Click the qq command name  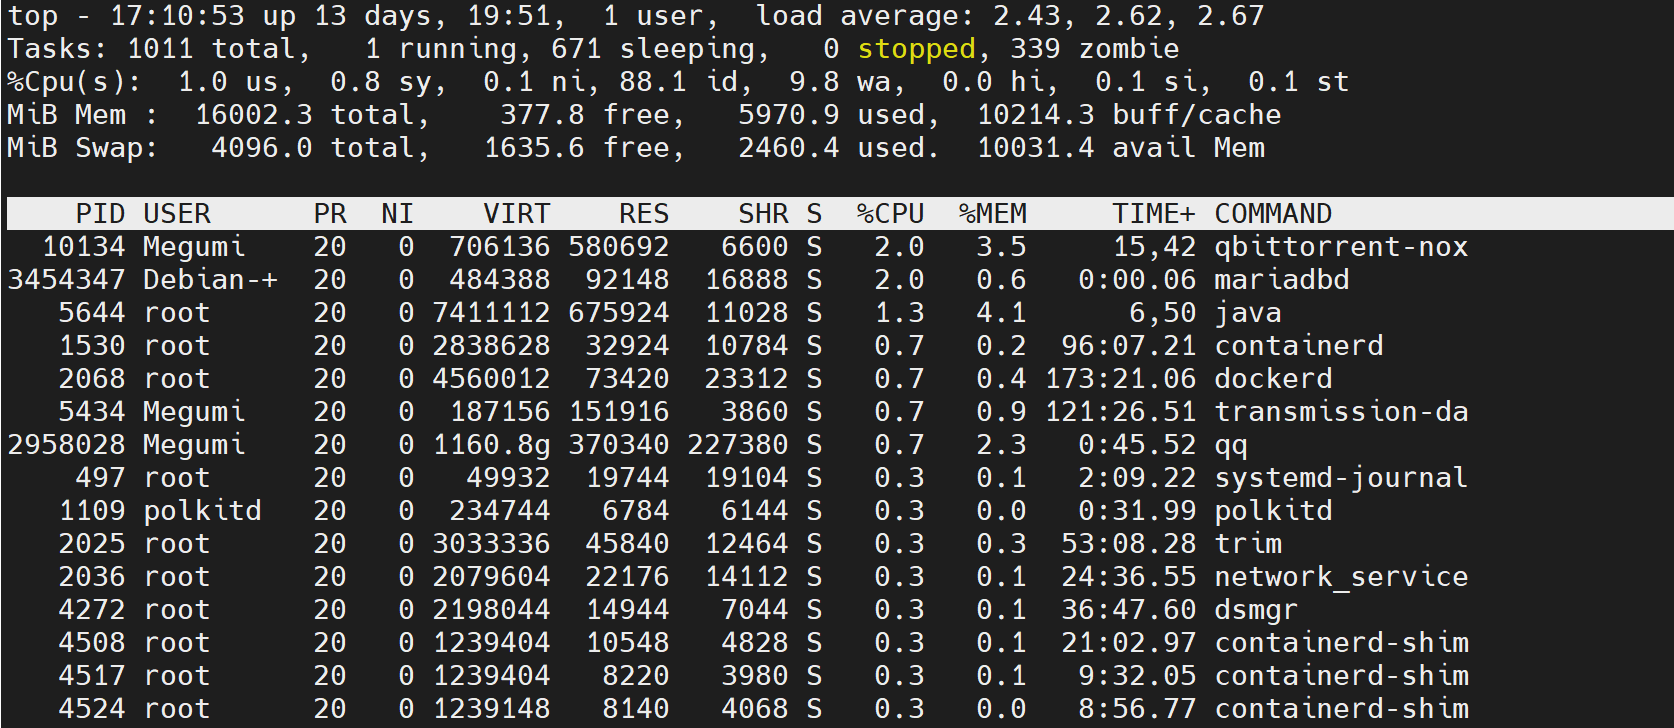[1231, 445]
